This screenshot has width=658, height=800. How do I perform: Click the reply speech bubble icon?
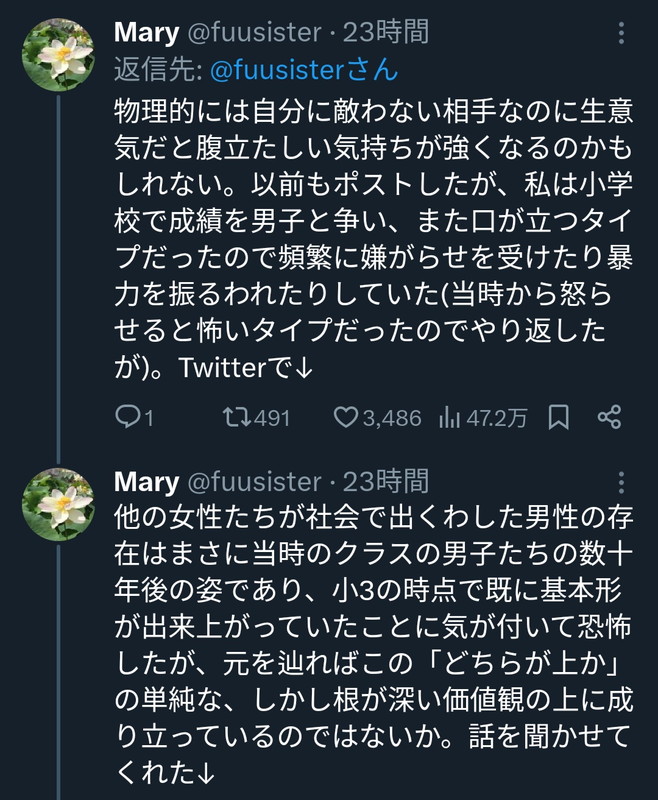point(128,417)
